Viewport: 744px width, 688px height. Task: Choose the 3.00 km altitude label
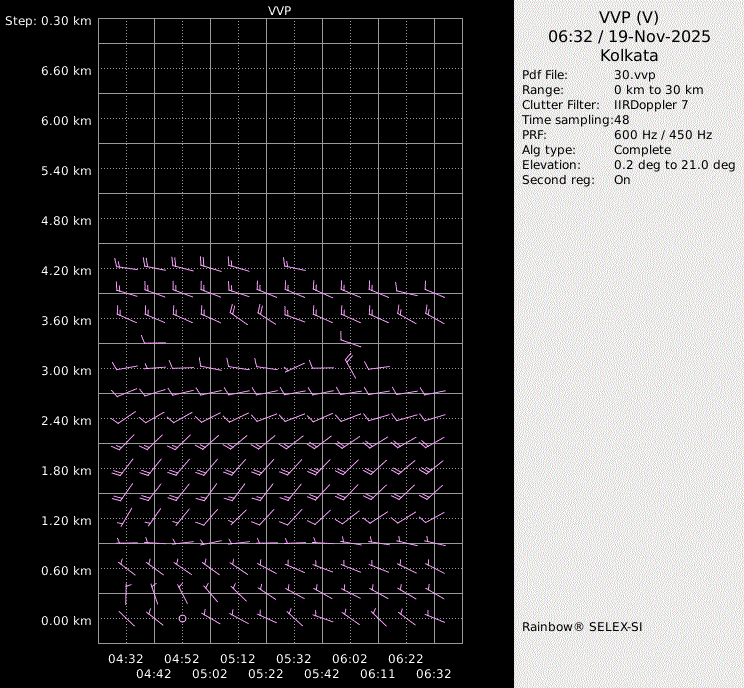point(66,371)
